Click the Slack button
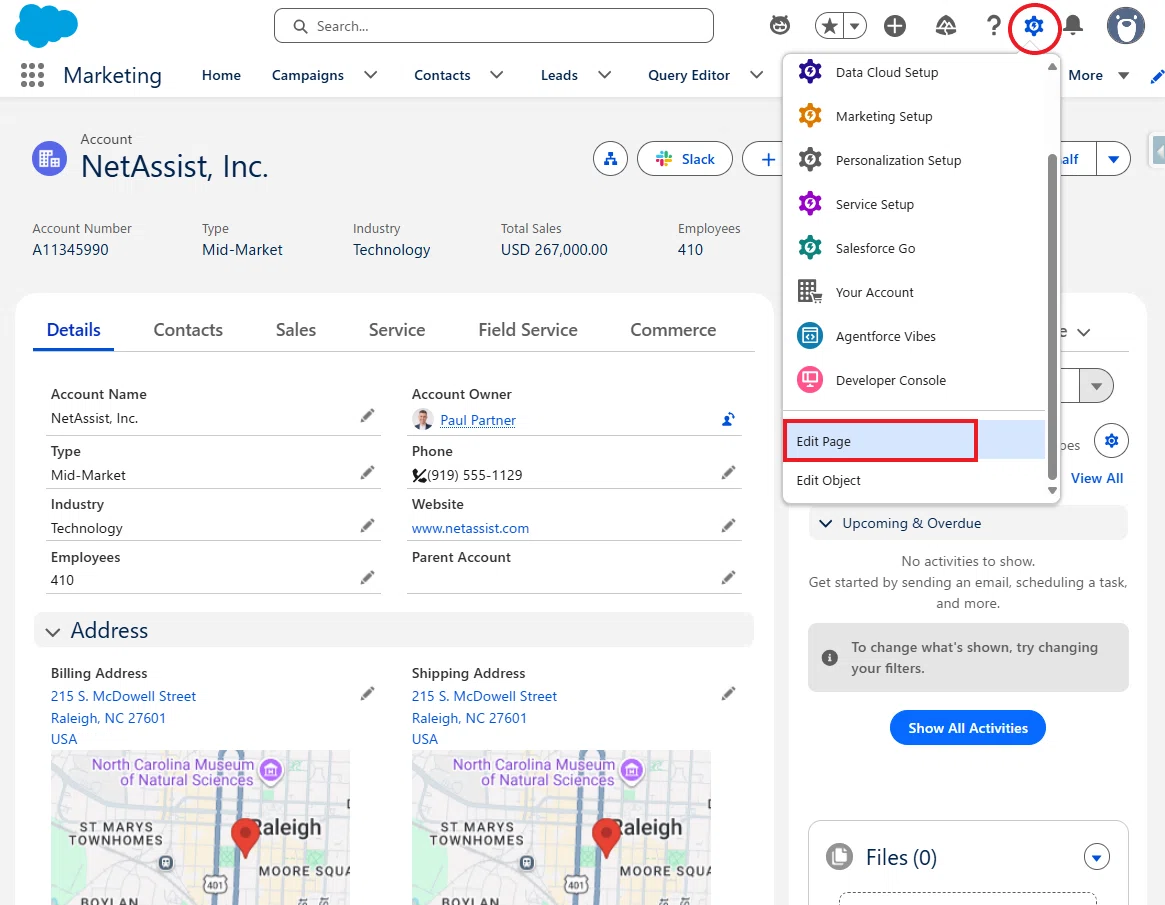The image size is (1165, 905). click(684, 159)
